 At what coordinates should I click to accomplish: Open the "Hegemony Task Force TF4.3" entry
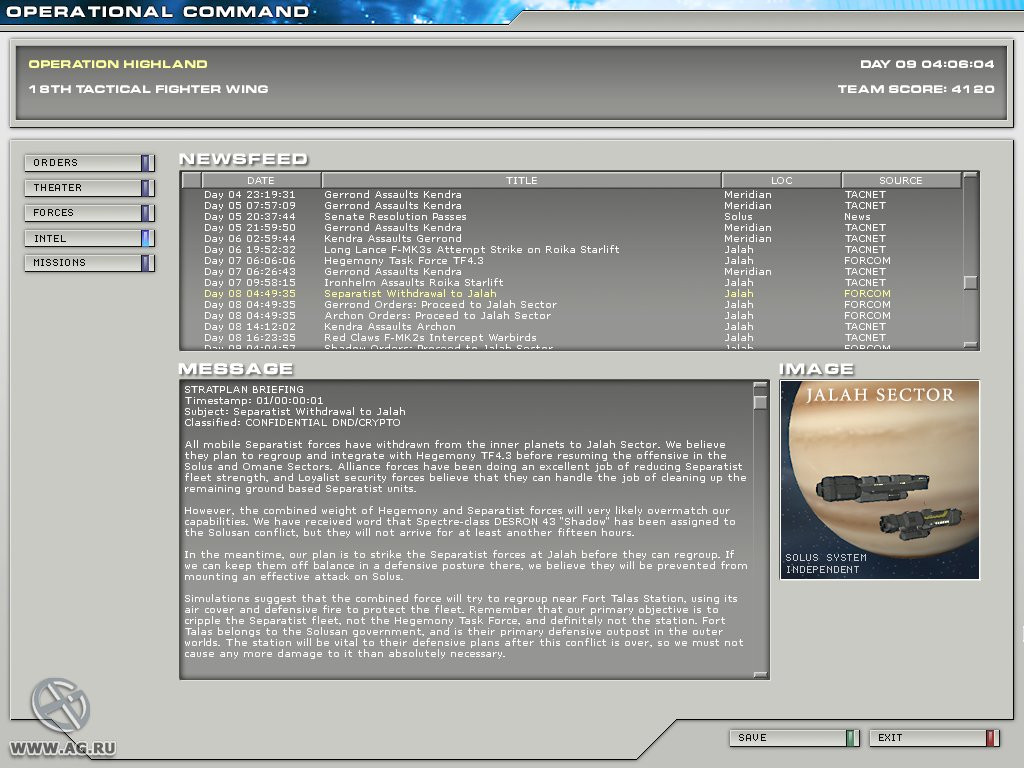(x=571, y=261)
